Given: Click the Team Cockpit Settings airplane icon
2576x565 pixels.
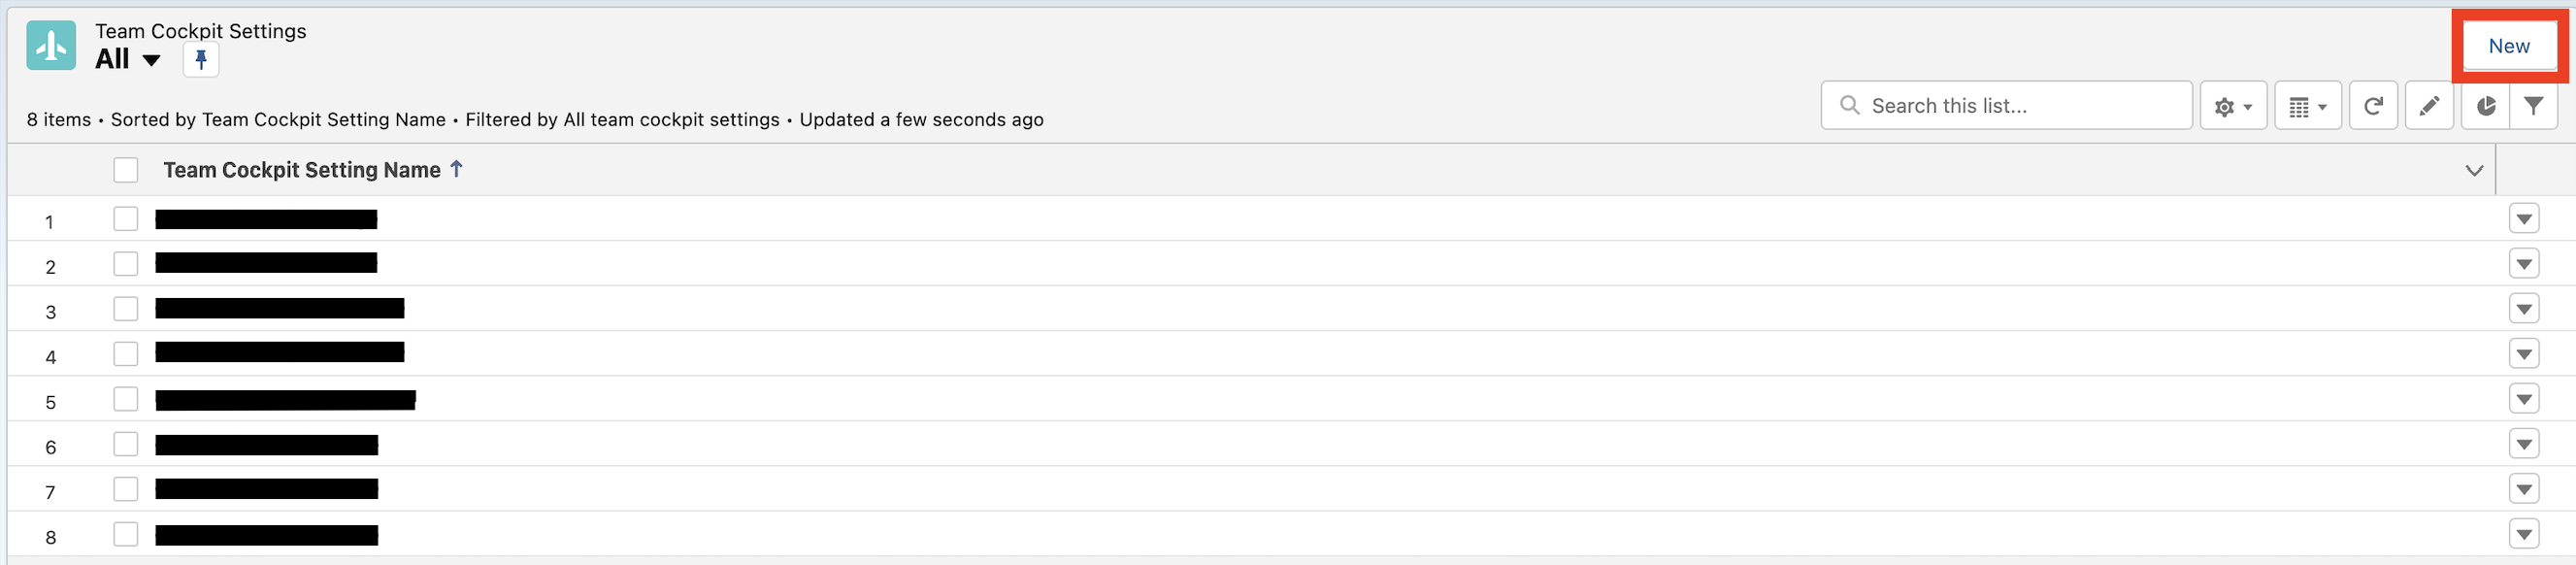Looking at the screenshot, I should coord(51,45).
